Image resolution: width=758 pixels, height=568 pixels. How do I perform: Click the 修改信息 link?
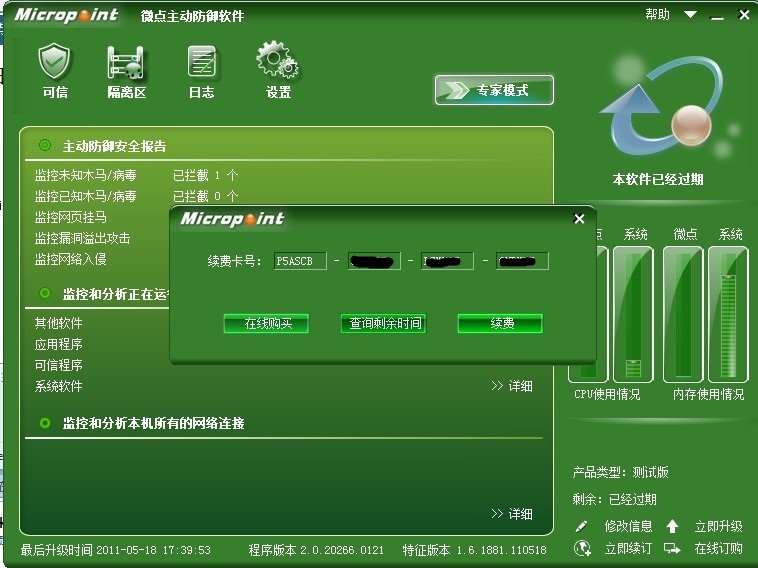coord(628,526)
